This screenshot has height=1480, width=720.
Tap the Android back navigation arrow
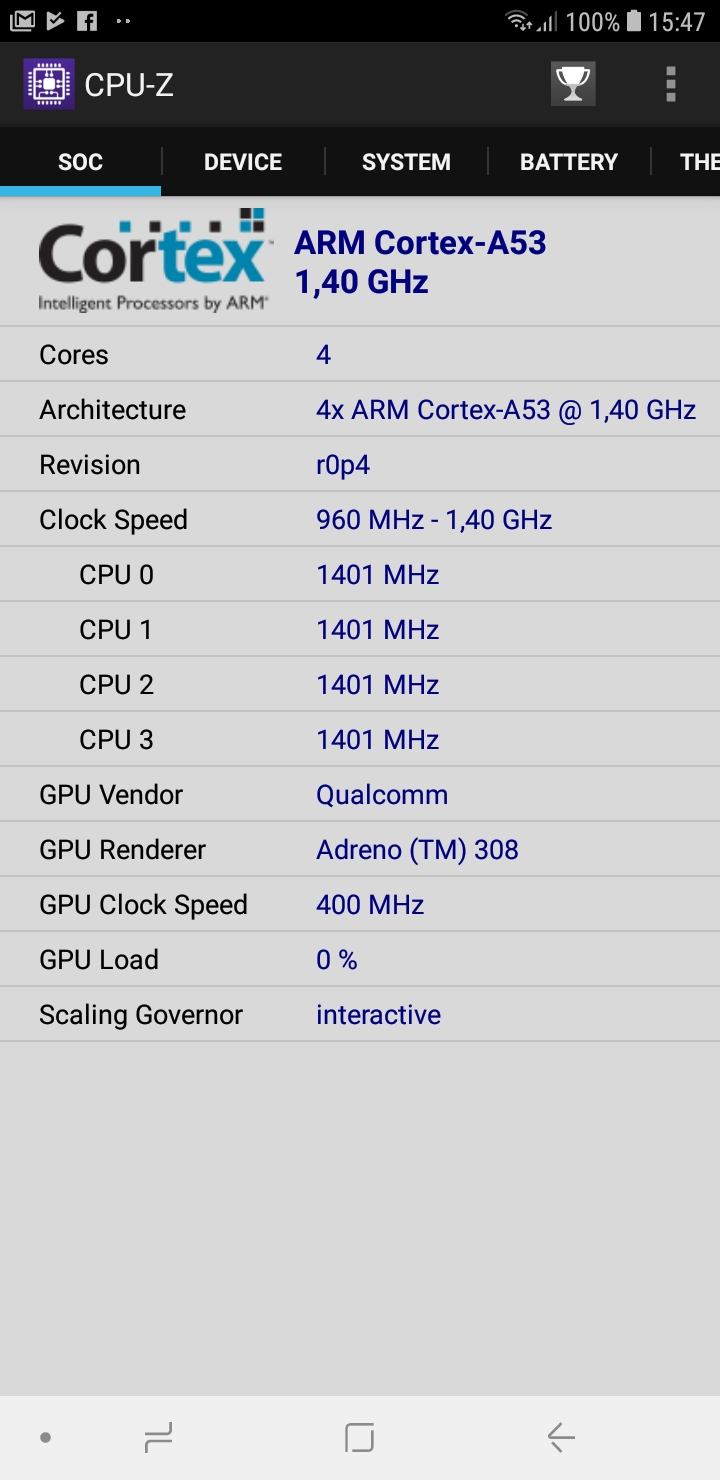(x=561, y=1438)
